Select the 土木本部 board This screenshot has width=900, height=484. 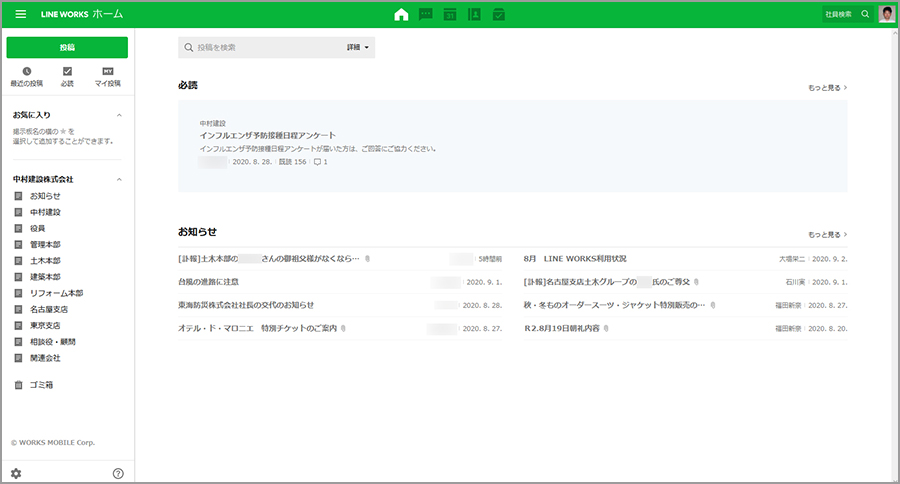(45, 261)
